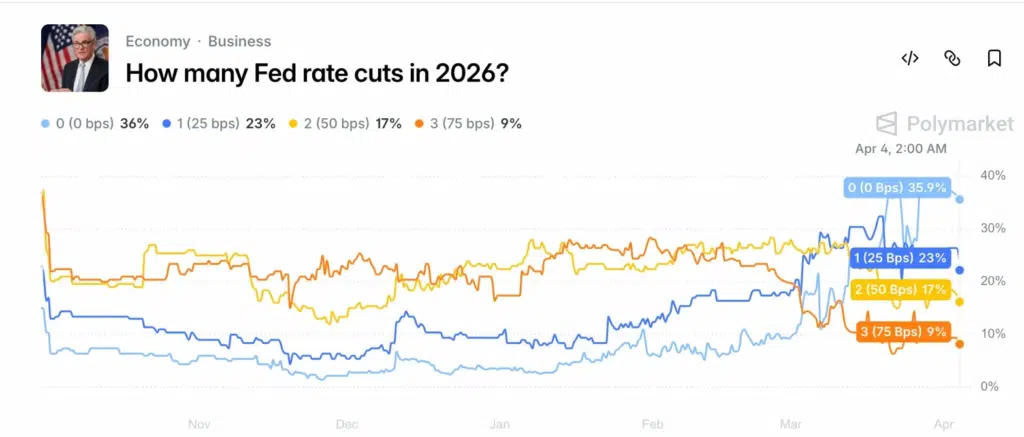Click the Feb label on time axis
Image resolution: width=1024 pixels, height=437 pixels.
(x=652, y=423)
